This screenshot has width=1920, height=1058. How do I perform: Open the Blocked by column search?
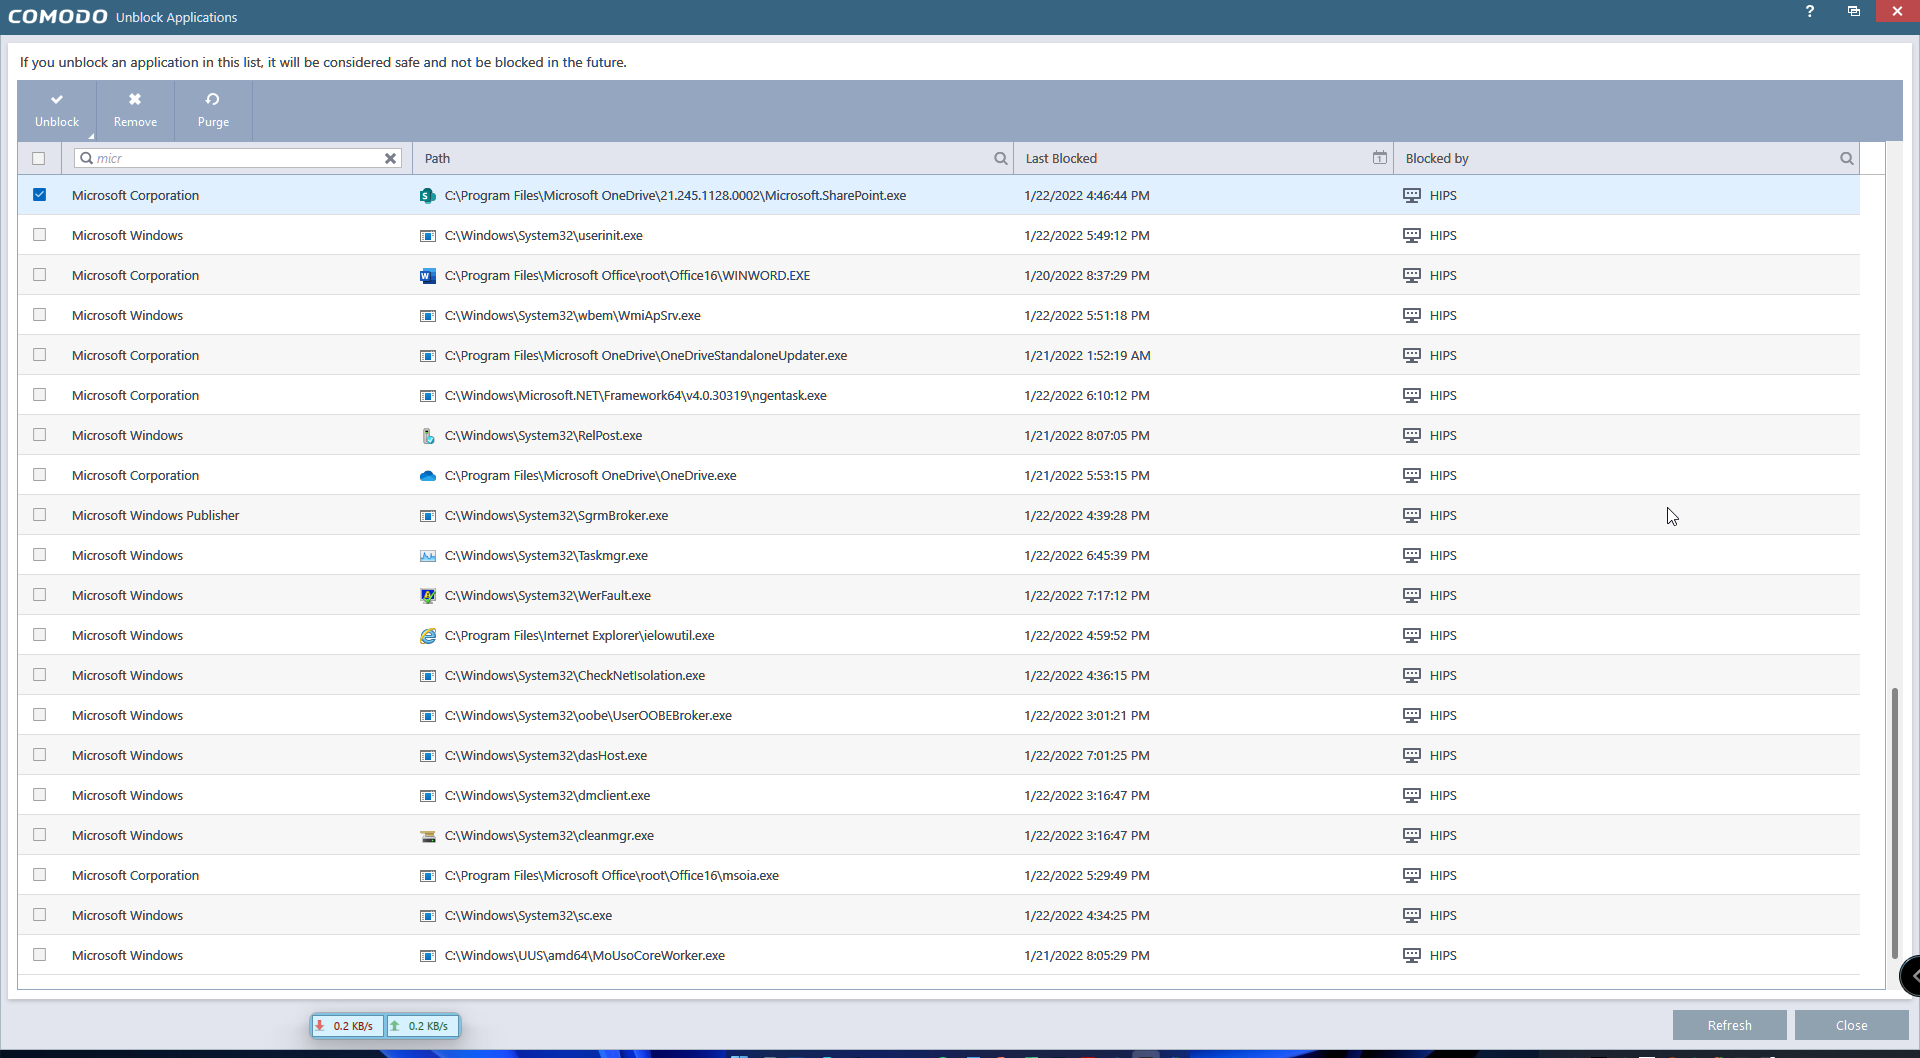pos(1847,158)
